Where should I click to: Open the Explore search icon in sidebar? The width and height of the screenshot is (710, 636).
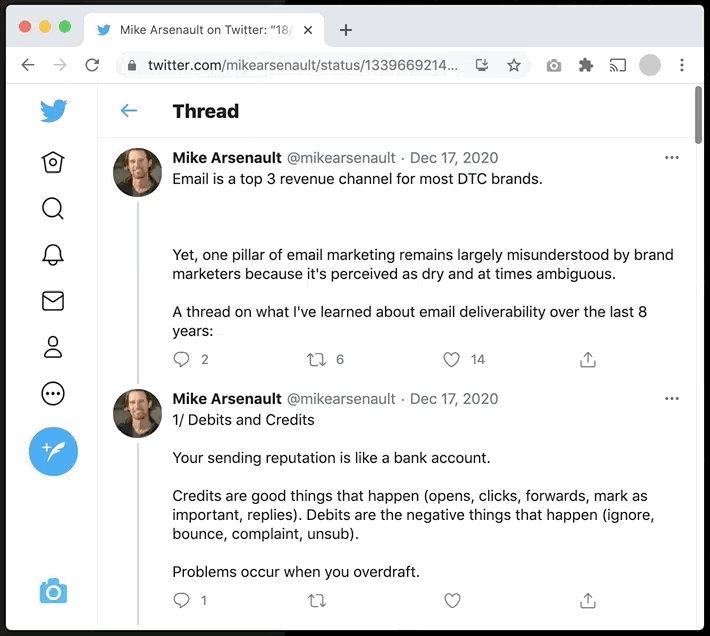53,209
